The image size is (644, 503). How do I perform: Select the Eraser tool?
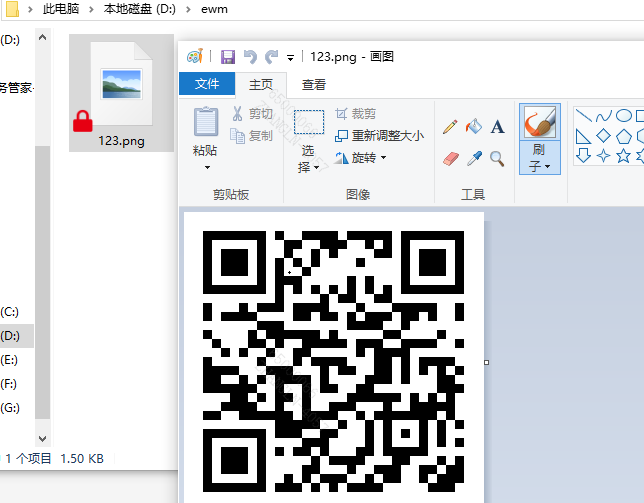pyautogui.click(x=451, y=158)
